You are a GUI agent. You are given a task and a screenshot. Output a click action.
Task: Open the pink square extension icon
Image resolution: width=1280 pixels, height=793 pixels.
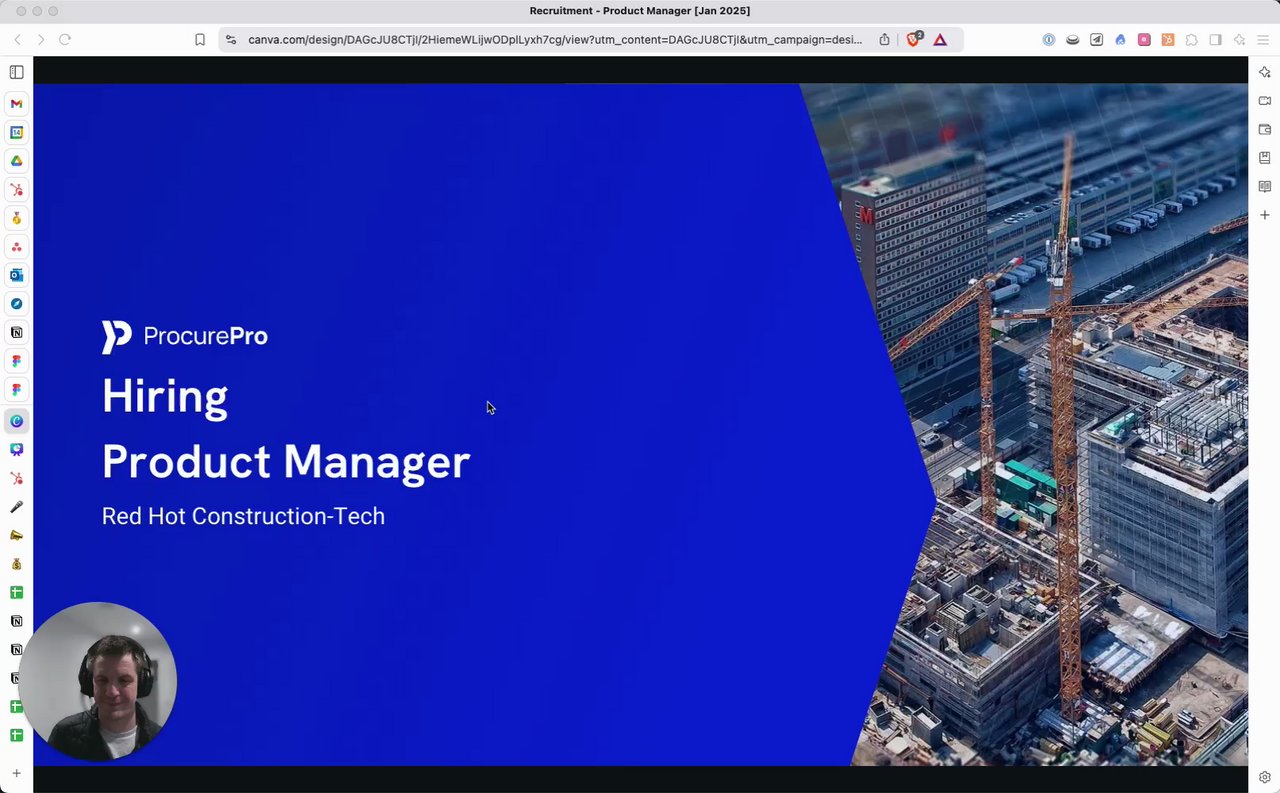[1144, 39]
